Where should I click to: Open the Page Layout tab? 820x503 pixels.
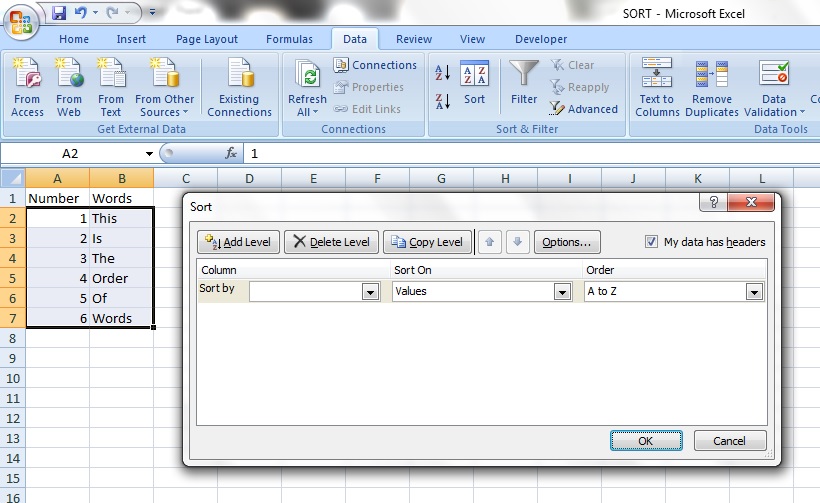[207, 39]
